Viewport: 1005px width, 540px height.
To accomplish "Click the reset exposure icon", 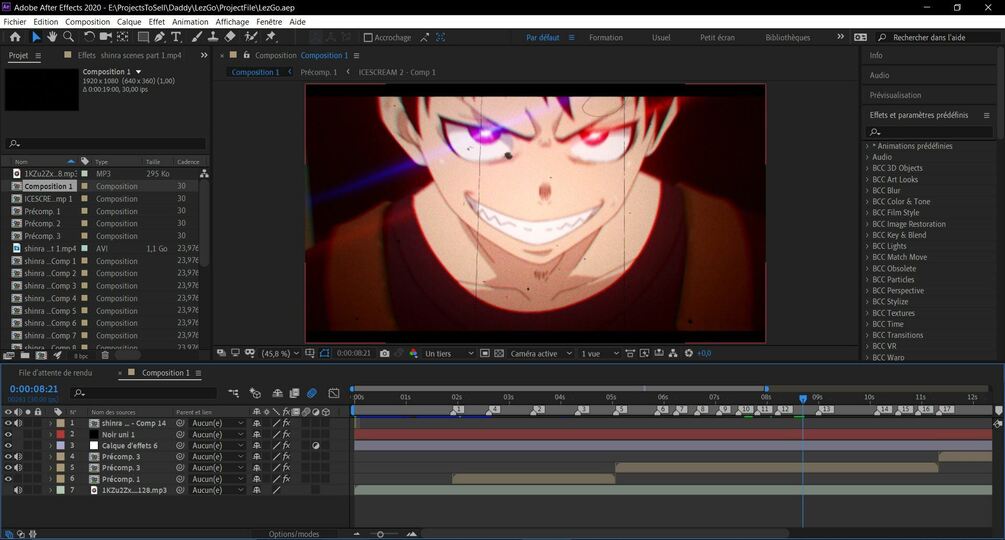I will (689, 353).
